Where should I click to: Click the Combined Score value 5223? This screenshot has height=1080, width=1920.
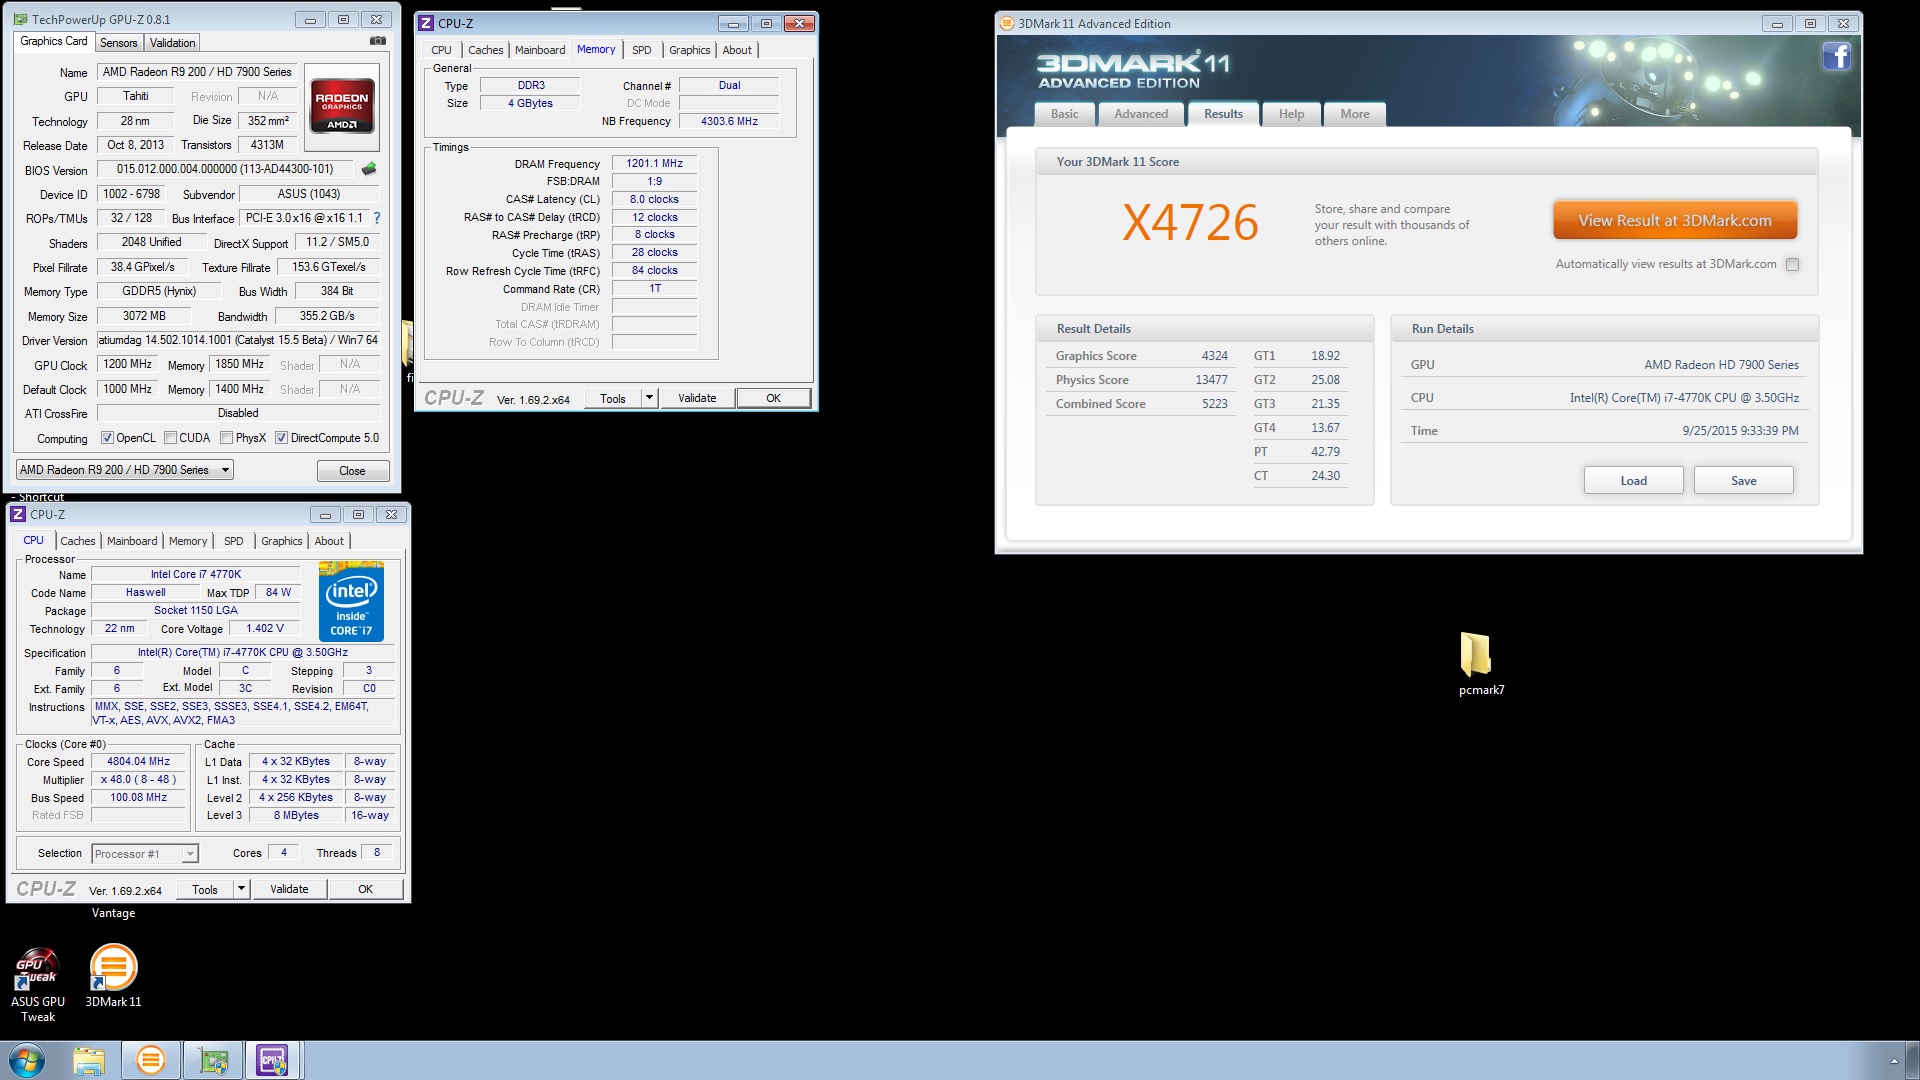click(1214, 404)
